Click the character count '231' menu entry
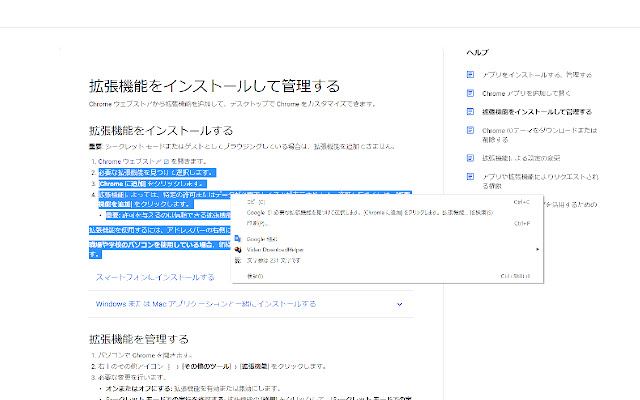 387,260
